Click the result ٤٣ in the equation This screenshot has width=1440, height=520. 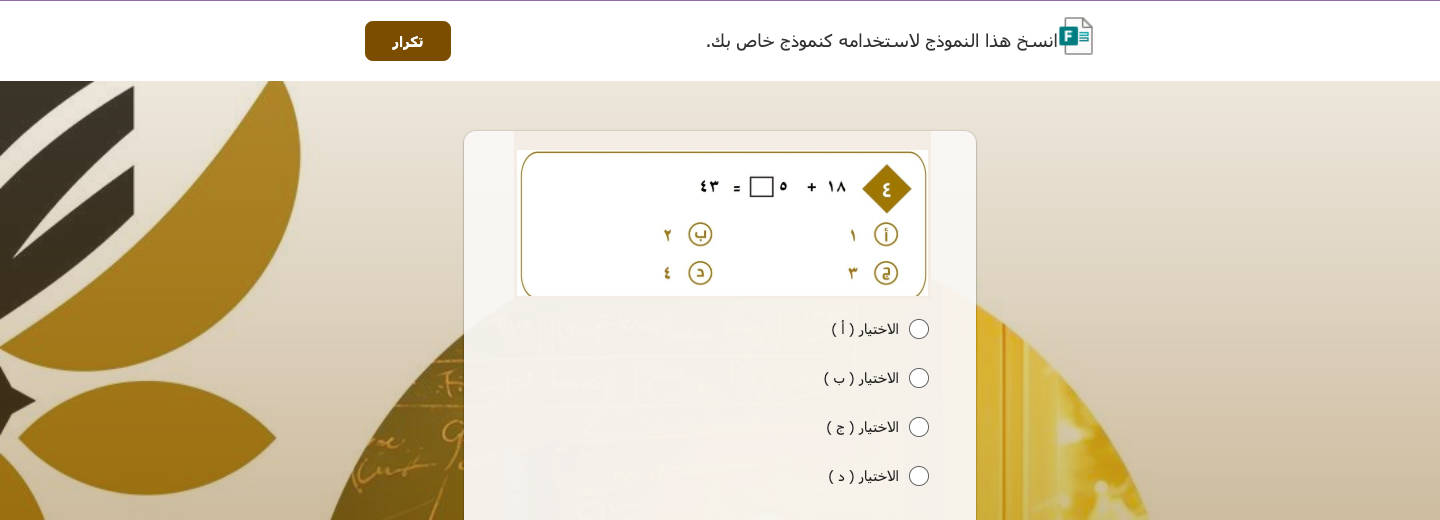709,187
